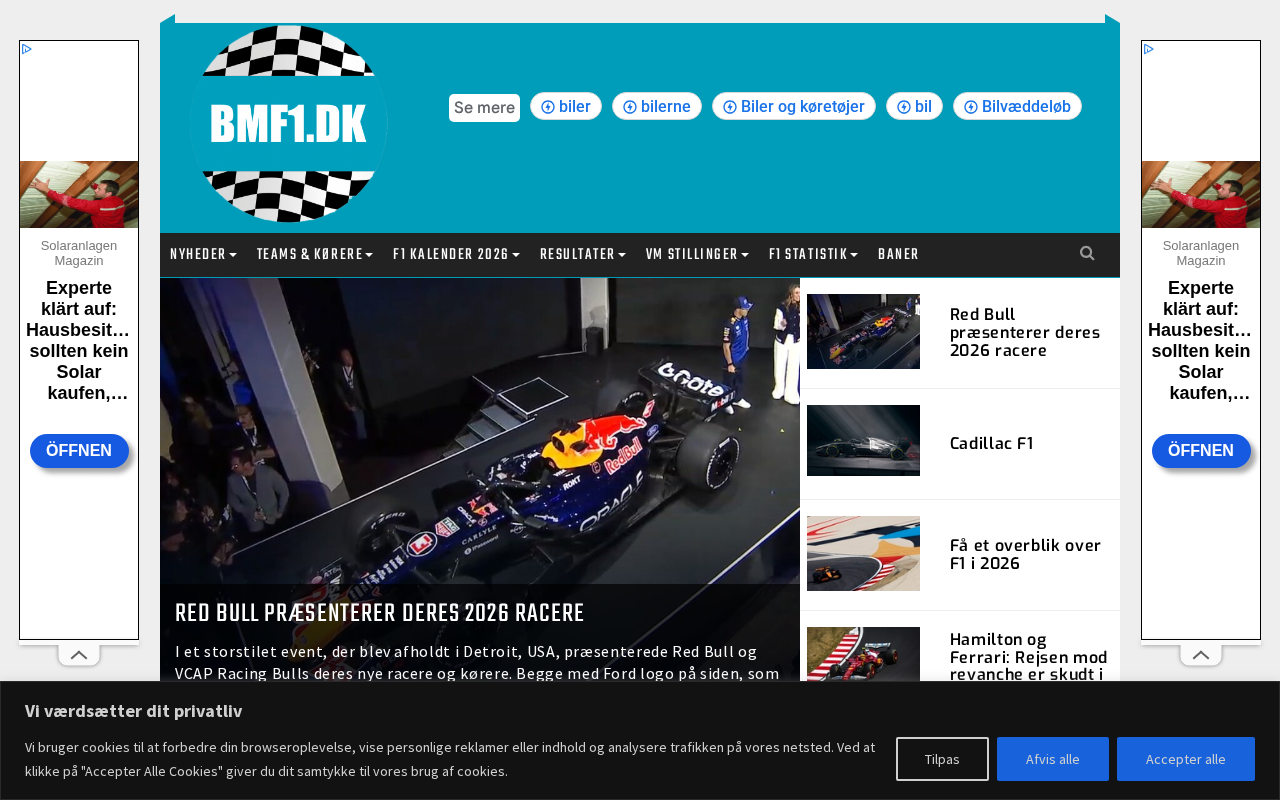Click the right ad's solar installer image
This screenshot has width=1280, height=800.
pyautogui.click(x=1201, y=194)
